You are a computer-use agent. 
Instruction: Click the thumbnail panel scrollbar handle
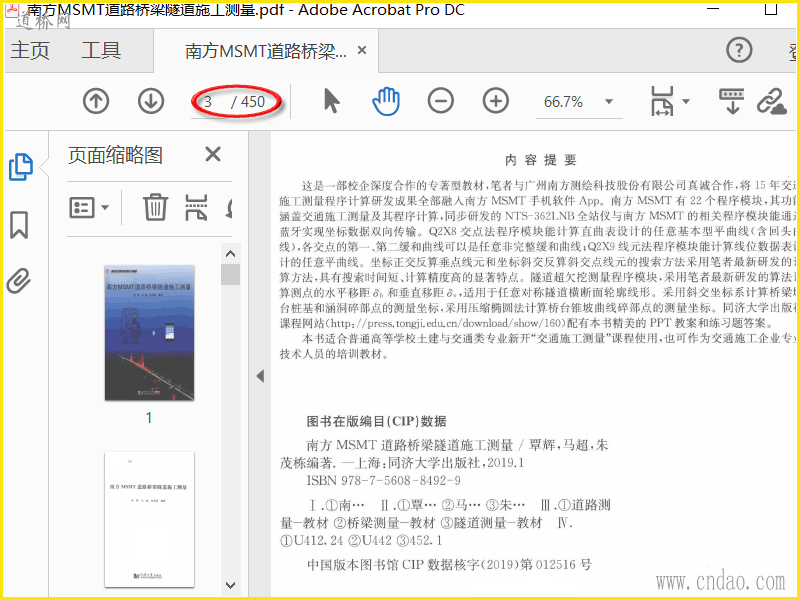[x=231, y=274]
